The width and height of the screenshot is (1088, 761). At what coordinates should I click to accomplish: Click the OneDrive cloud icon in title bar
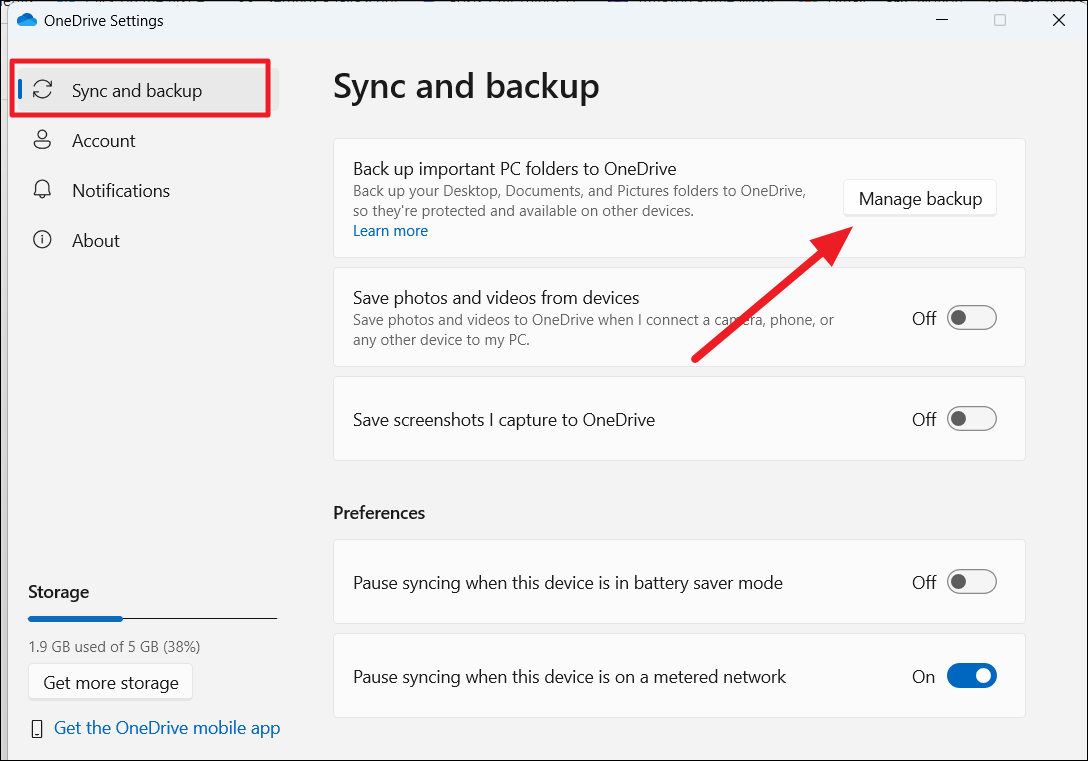tap(27, 20)
